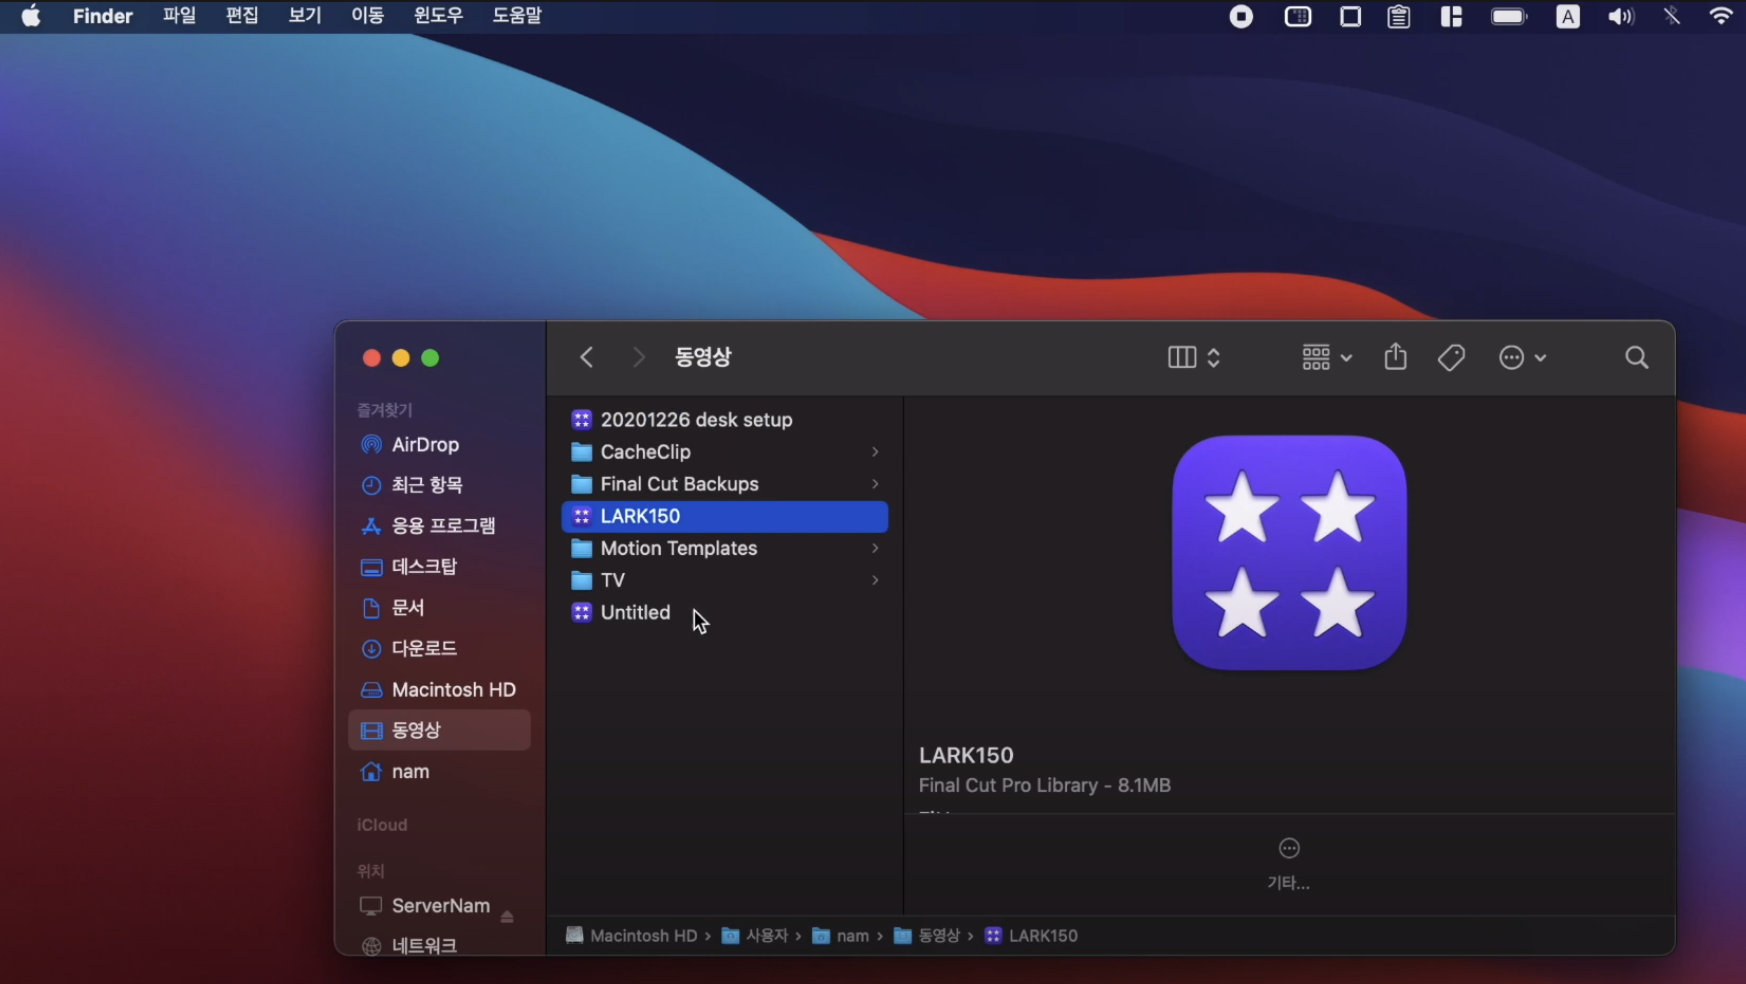Select AirDrop in the sidebar
The height and width of the screenshot is (984, 1746).
point(439,444)
